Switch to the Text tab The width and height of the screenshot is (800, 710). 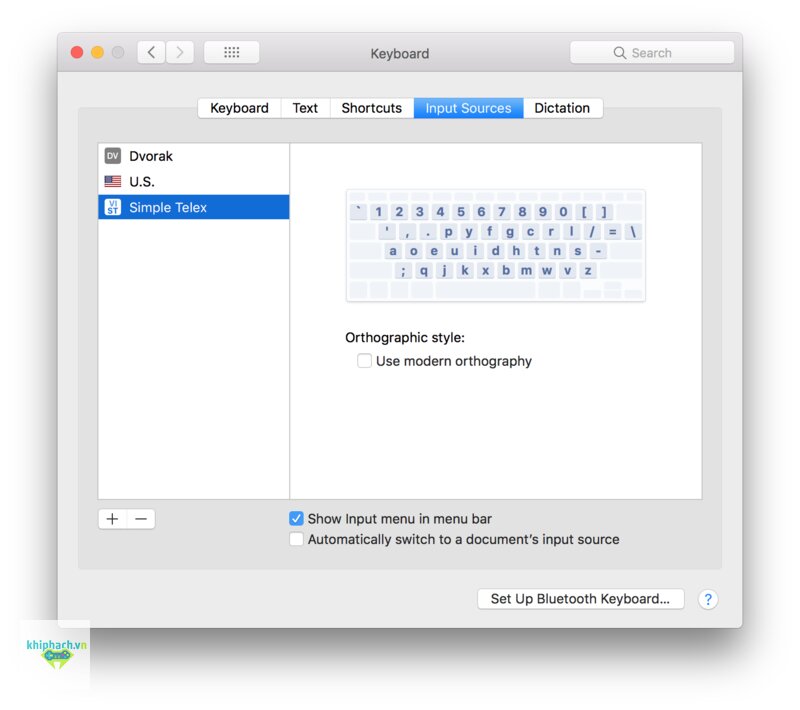click(x=305, y=108)
